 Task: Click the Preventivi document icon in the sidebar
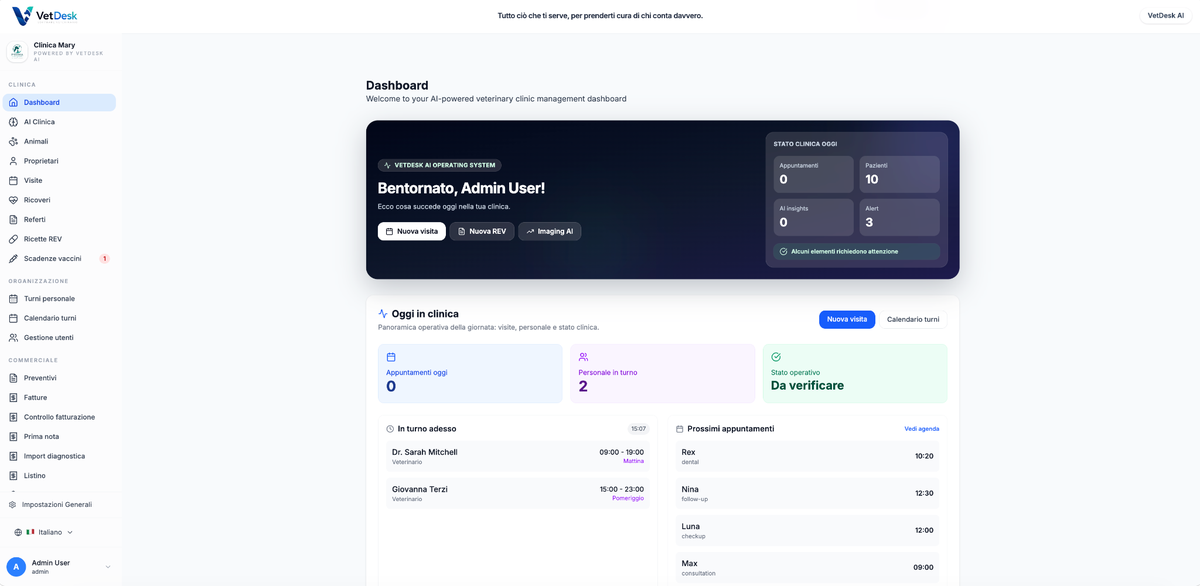coord(13,378)
